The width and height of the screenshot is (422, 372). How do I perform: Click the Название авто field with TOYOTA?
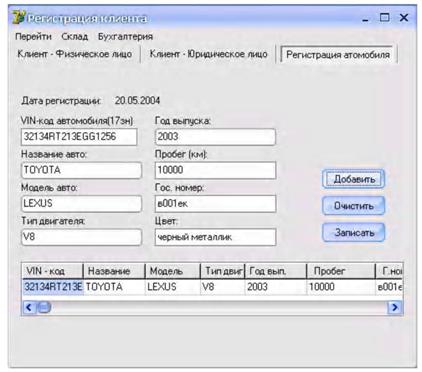tap(81, 170)
